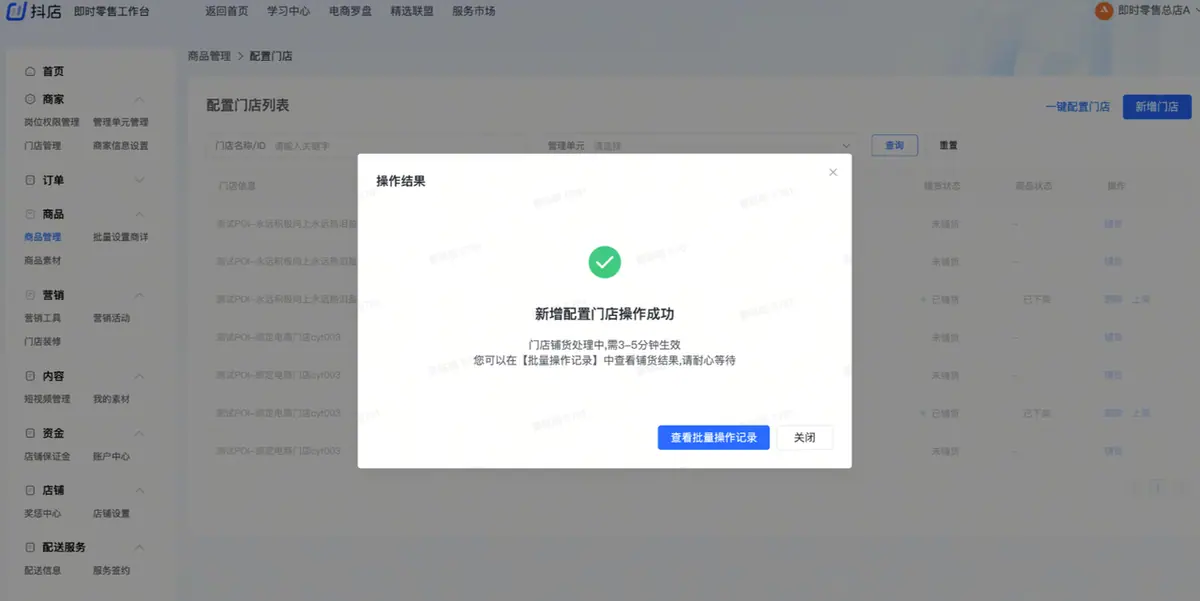The height and width of the screenshot is (601, 1200).
Task: Click the 资金 section icon in the sidebar
Action: pyautogui.click(x=30, y=433)
